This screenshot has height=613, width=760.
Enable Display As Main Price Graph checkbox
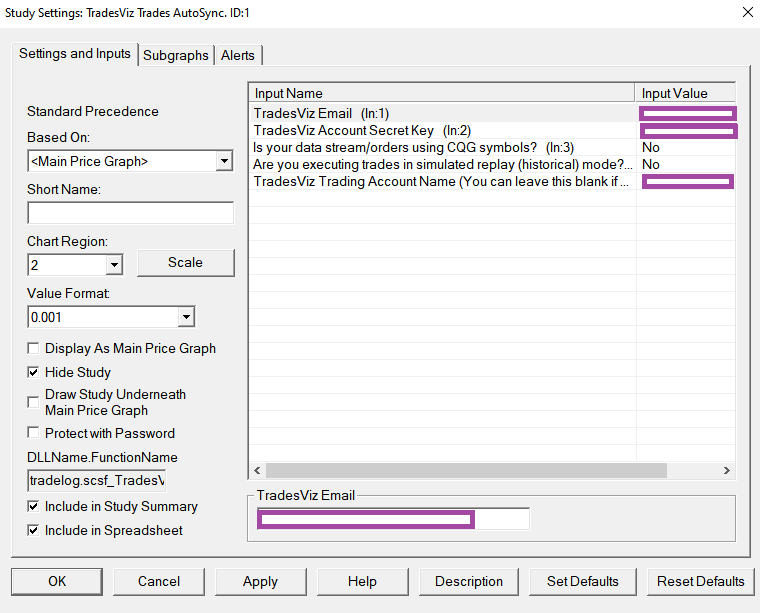[33, 348]
